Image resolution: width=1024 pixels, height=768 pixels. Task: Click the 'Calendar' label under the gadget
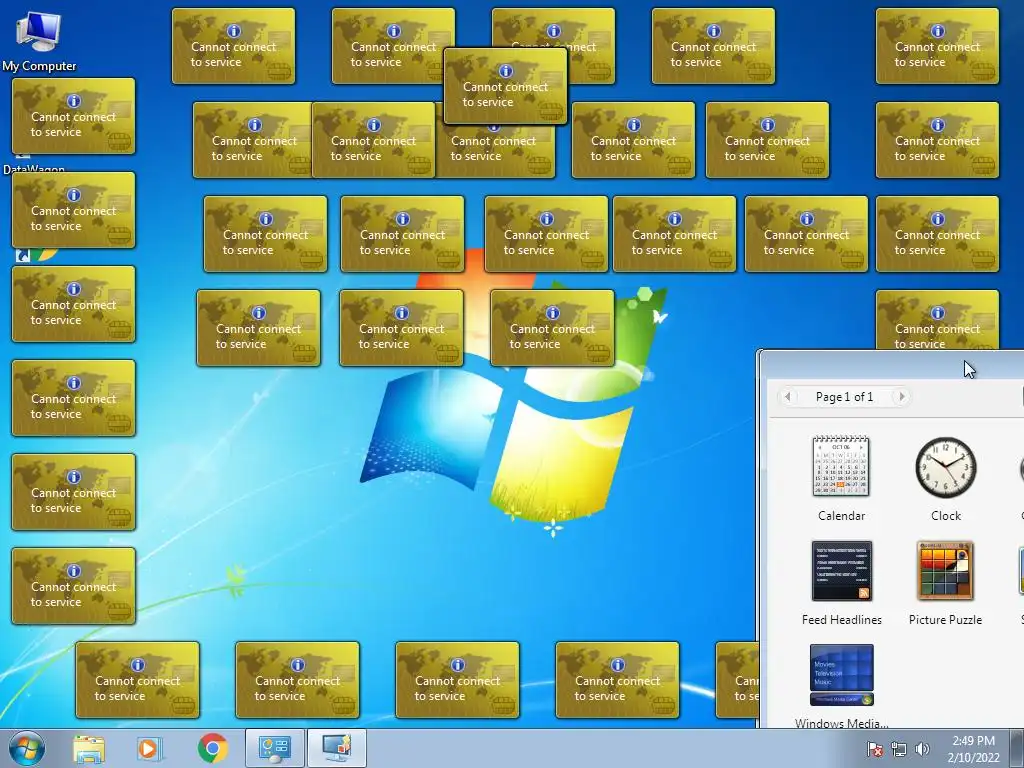[x=841, y=516]
